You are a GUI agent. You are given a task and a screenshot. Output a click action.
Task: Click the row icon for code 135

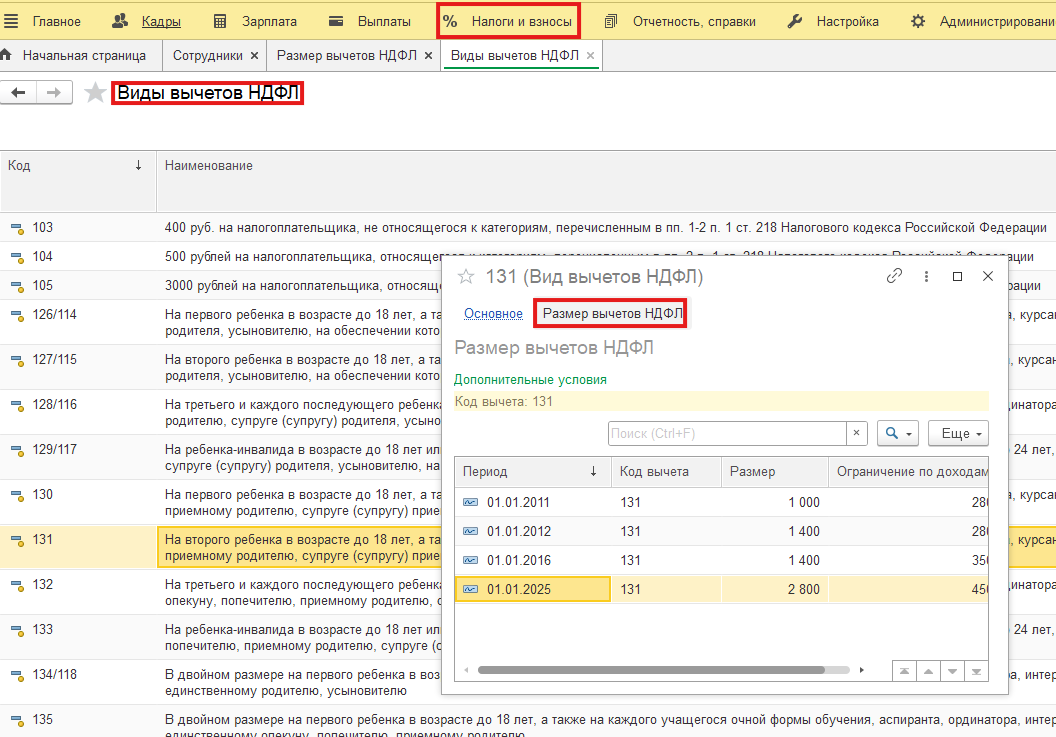17,721
